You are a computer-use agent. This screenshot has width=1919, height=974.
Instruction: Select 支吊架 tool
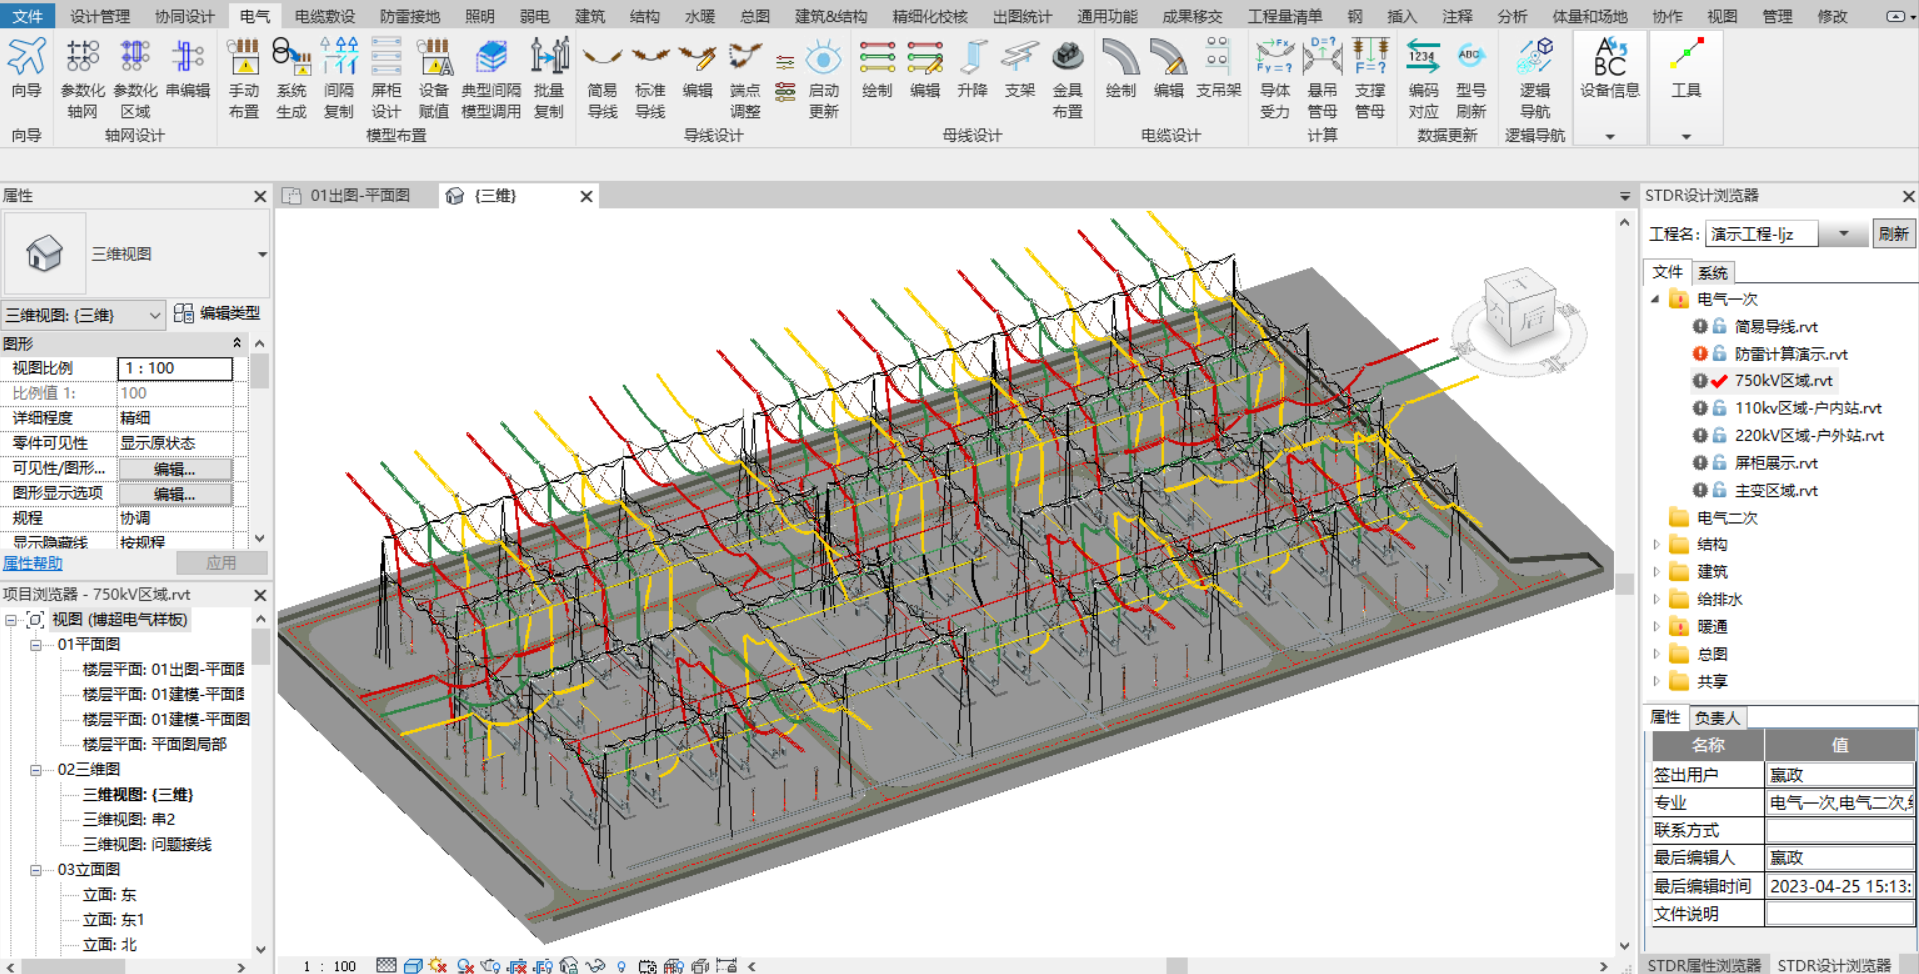[1217, 68]
